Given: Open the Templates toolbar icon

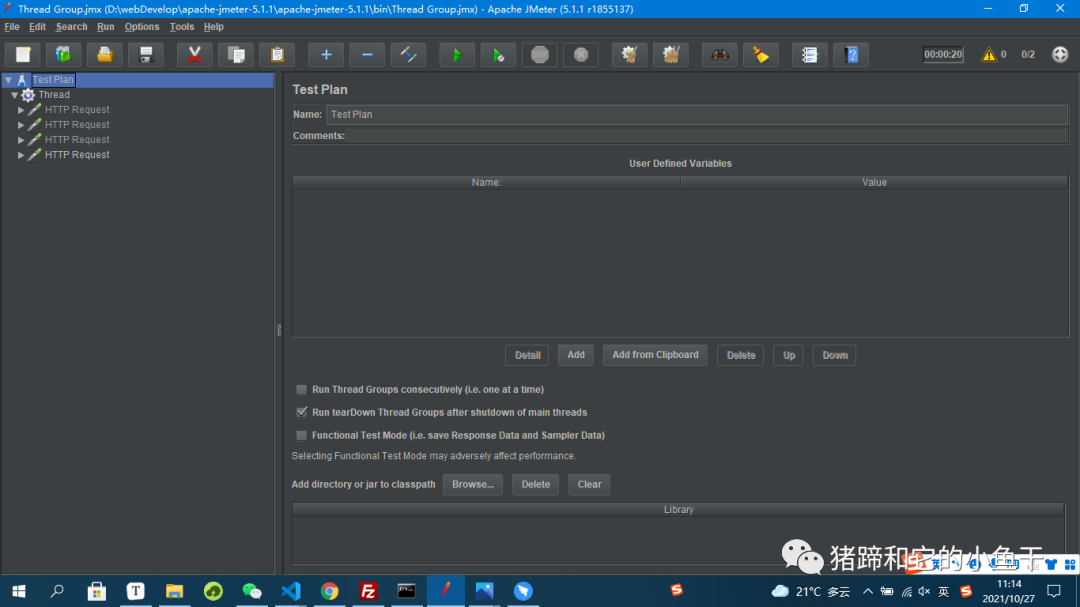Looking at the screenshot, I should [63, 54].
